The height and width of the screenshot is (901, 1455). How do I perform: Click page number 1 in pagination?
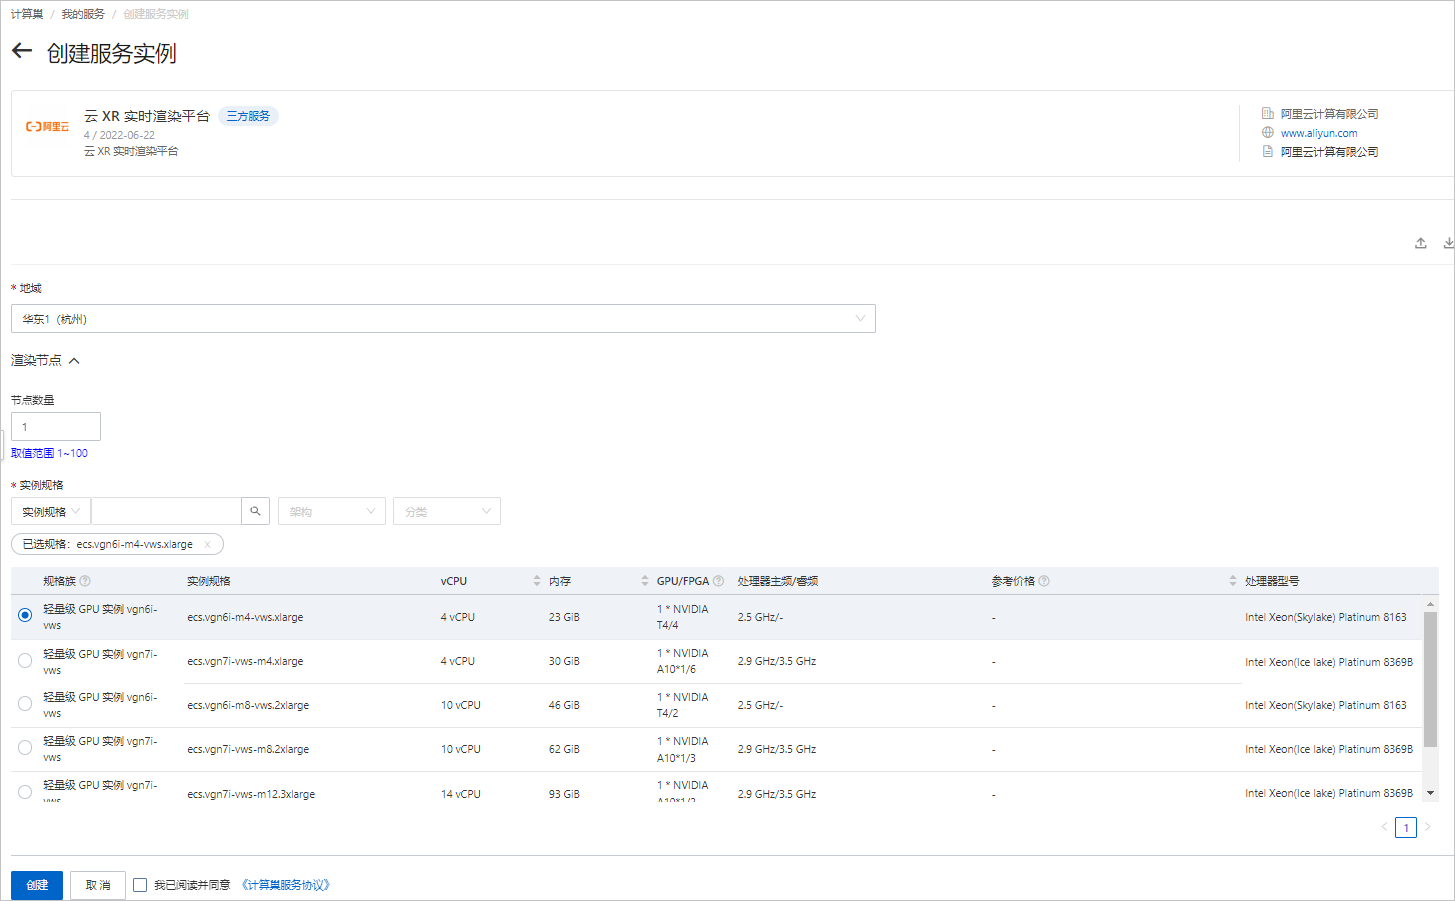[1406, 827]
